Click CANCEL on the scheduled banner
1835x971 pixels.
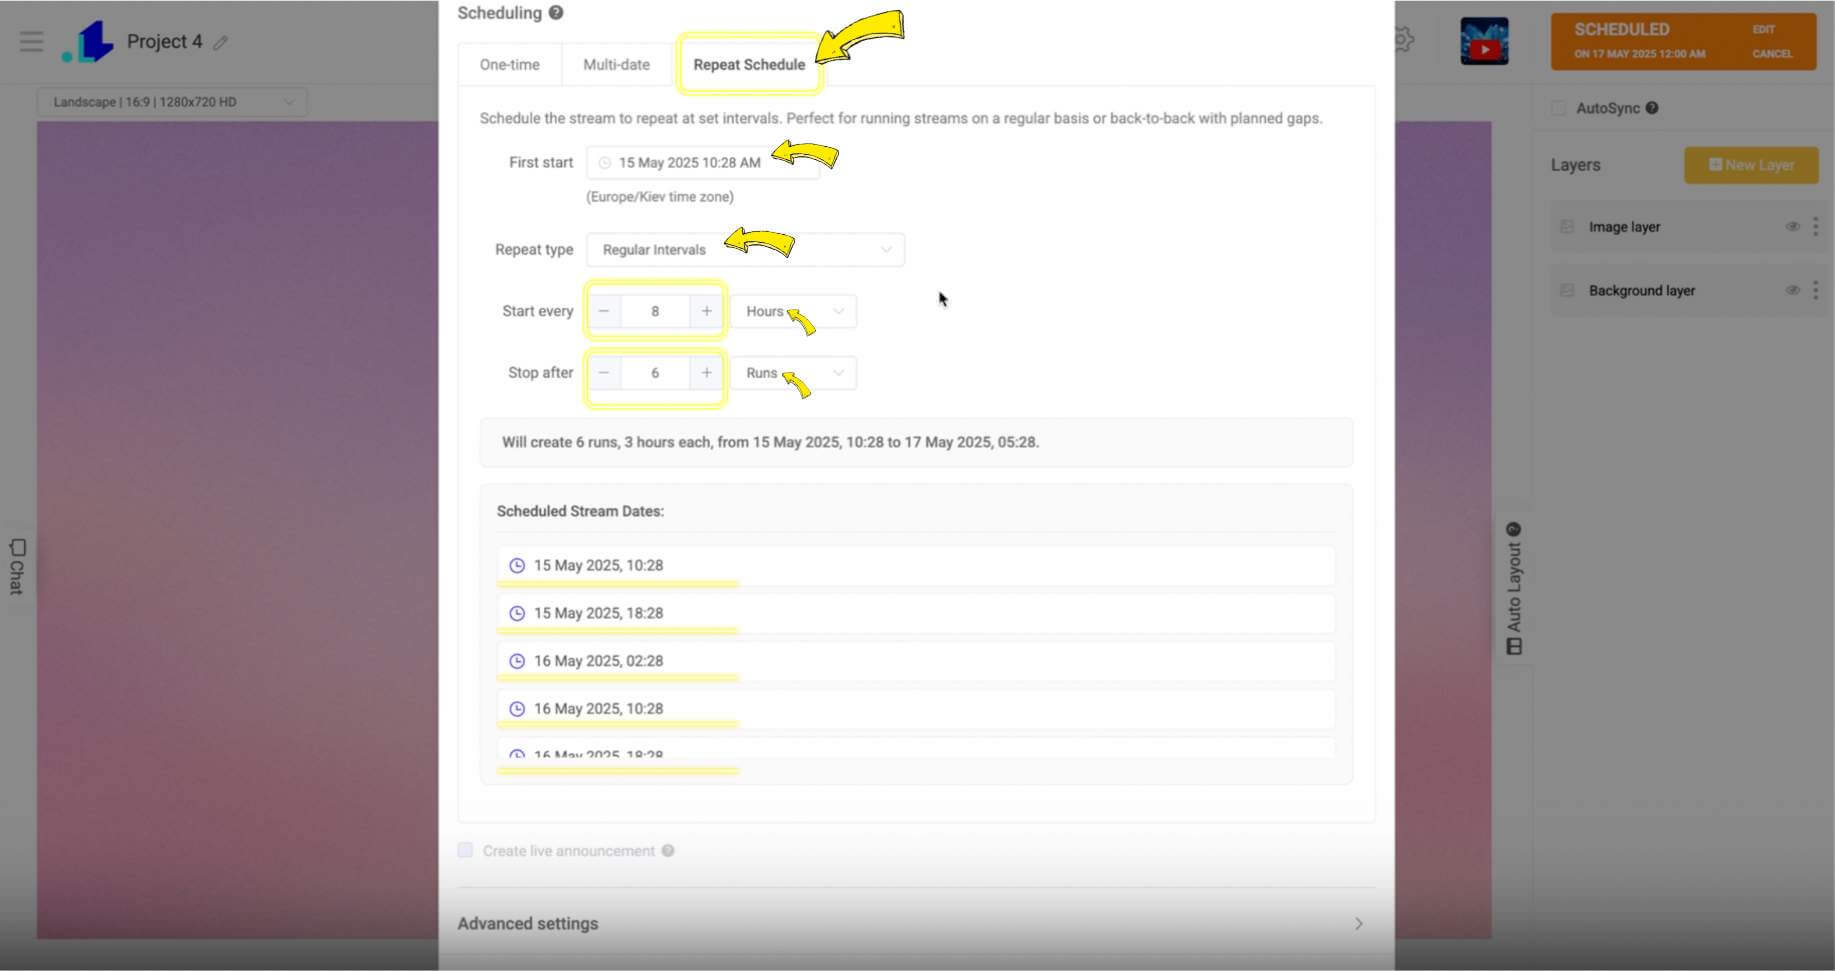click(x=1772, y=54)
